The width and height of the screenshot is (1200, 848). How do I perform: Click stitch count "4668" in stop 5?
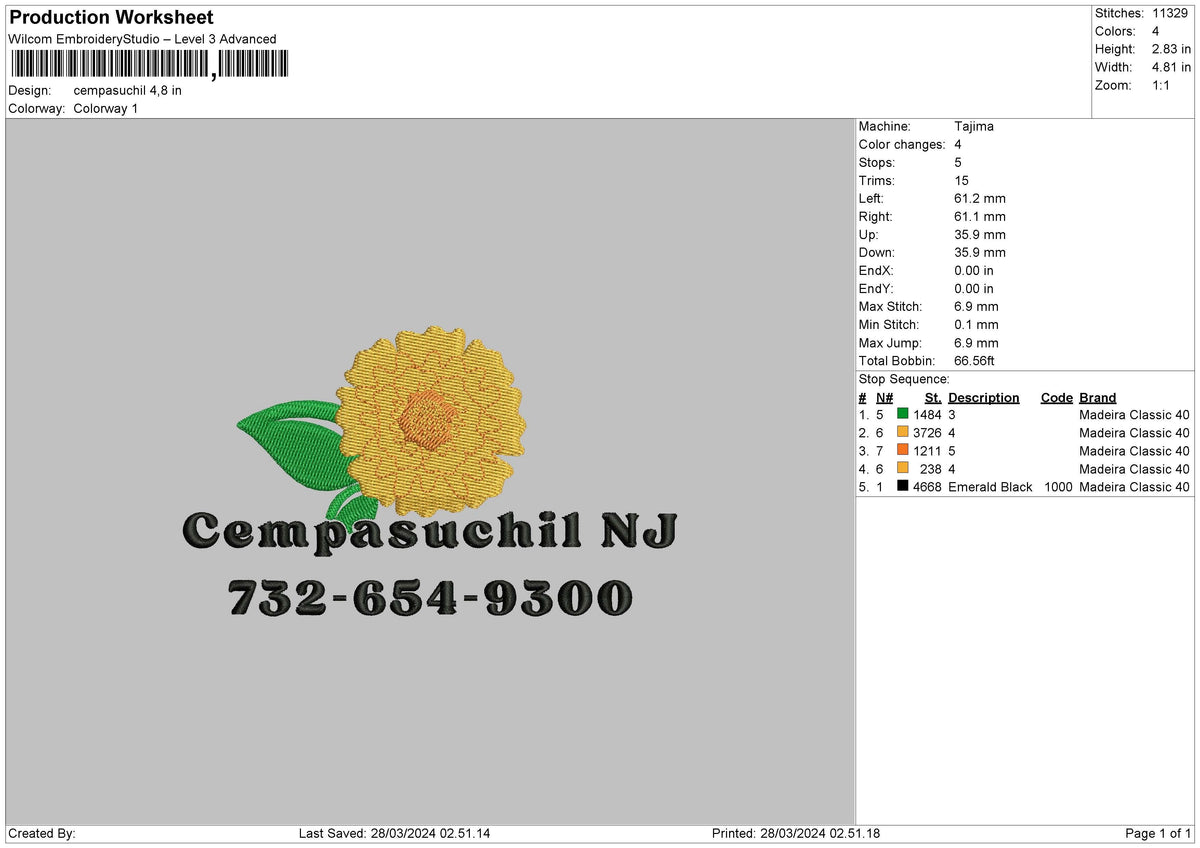pos(928,487)
